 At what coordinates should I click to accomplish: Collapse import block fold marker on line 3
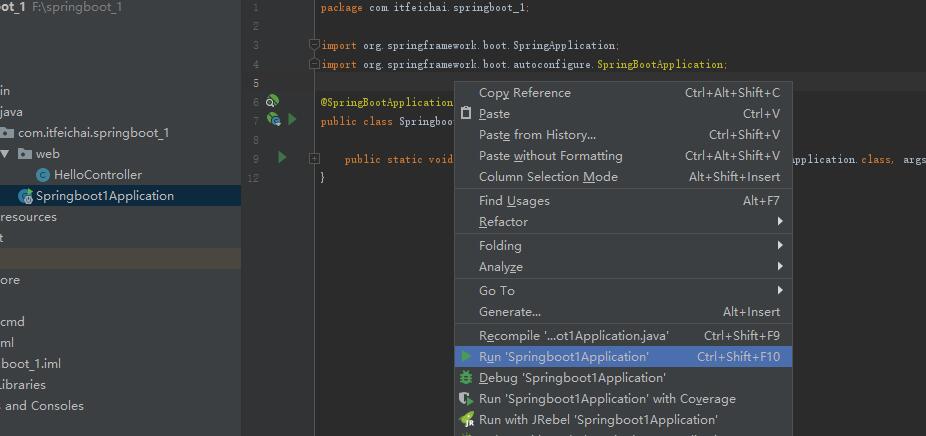tap(314, 44)
